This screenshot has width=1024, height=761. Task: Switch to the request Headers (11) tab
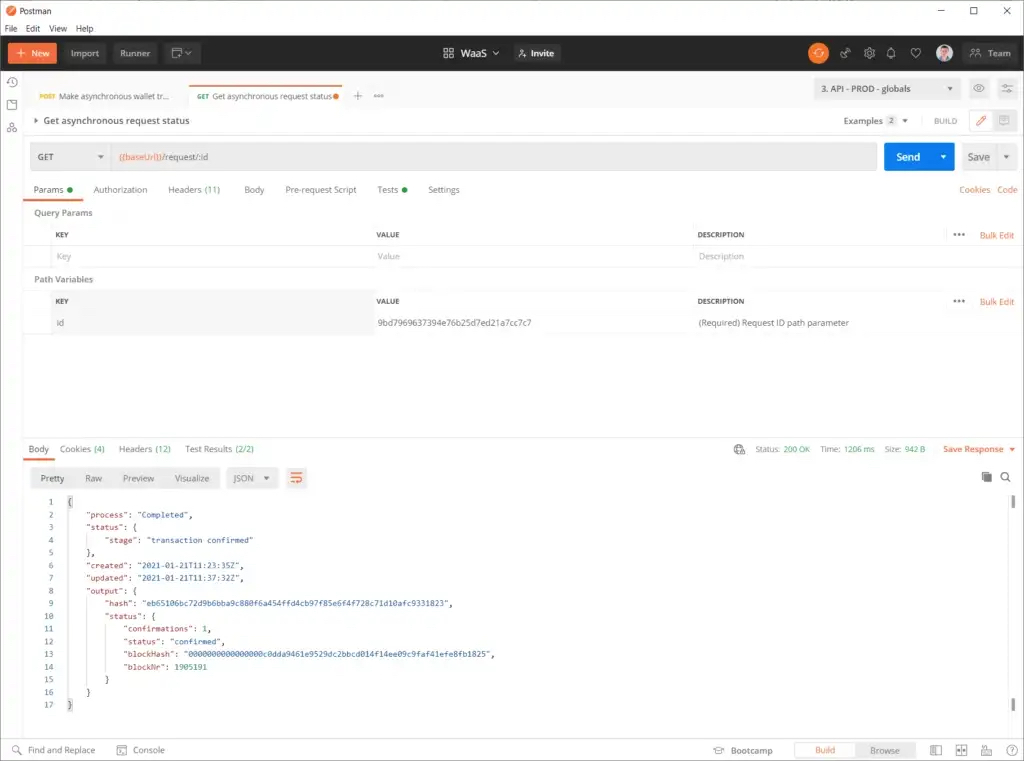pos(194,189)
